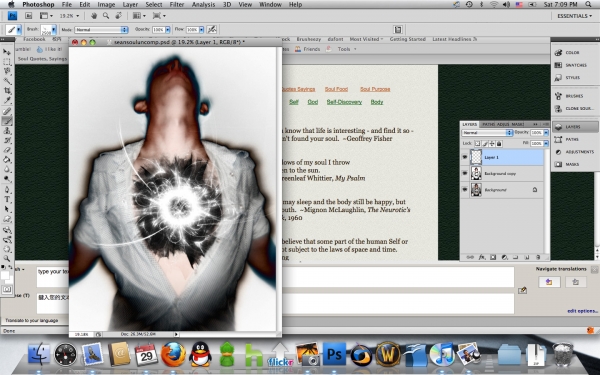600x375 pixels.
Task: Open the Flow slider dropdown
Action: 201,29
